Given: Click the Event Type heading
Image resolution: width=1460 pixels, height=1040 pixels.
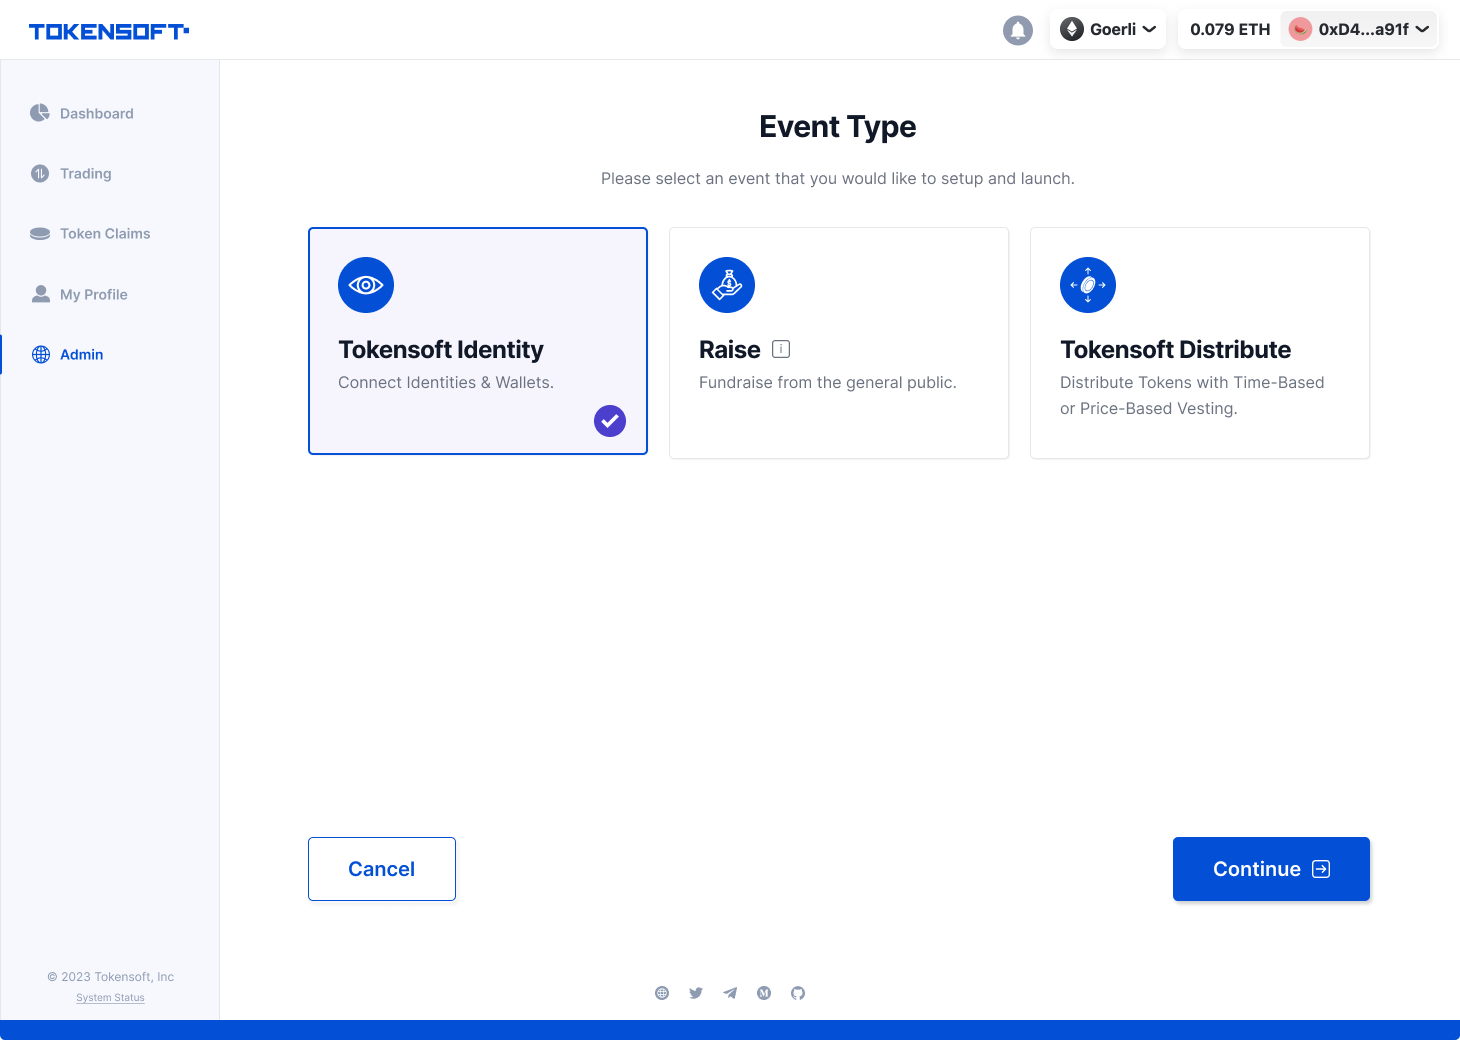Looking at the screenshot, I should click(838, 127).
